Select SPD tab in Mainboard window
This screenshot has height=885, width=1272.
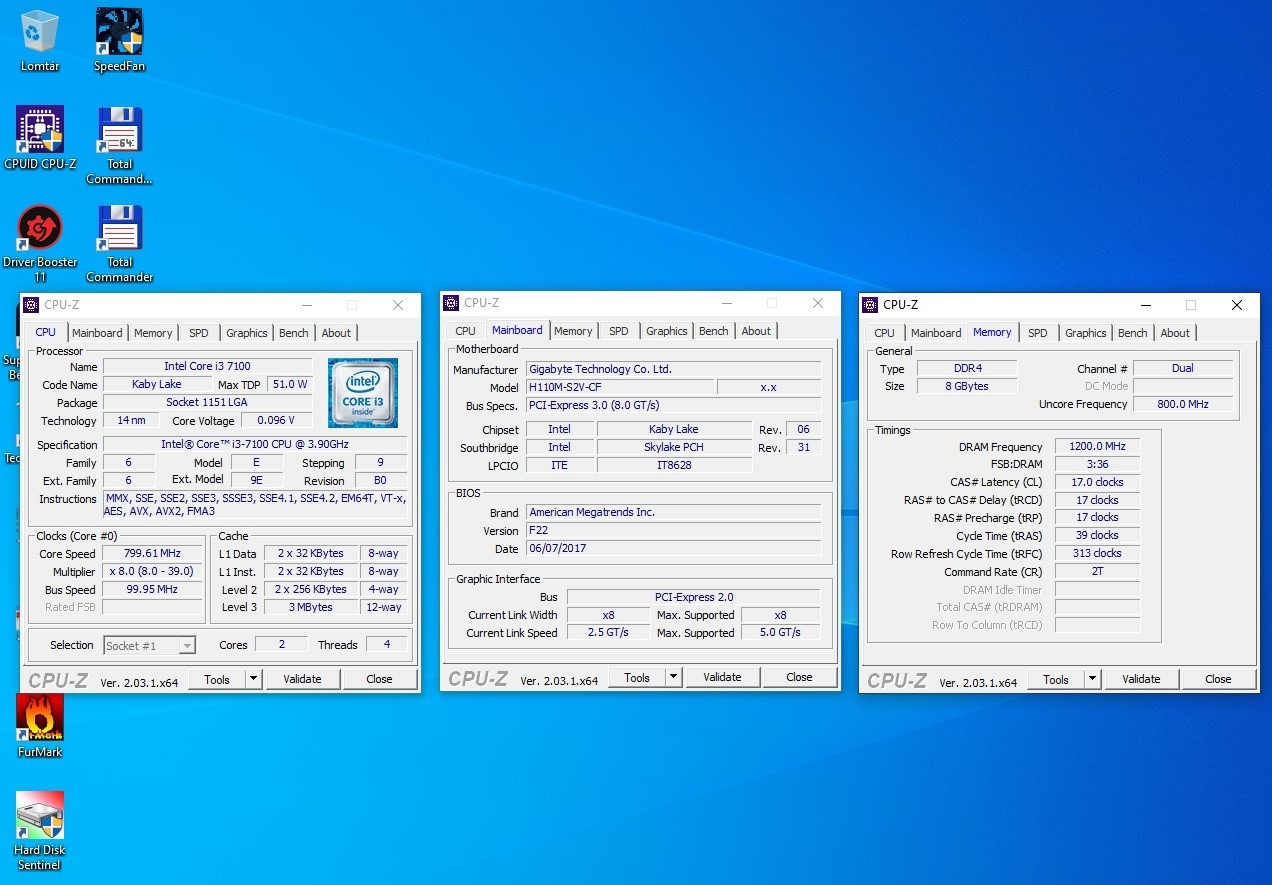(x=619, y=331)
